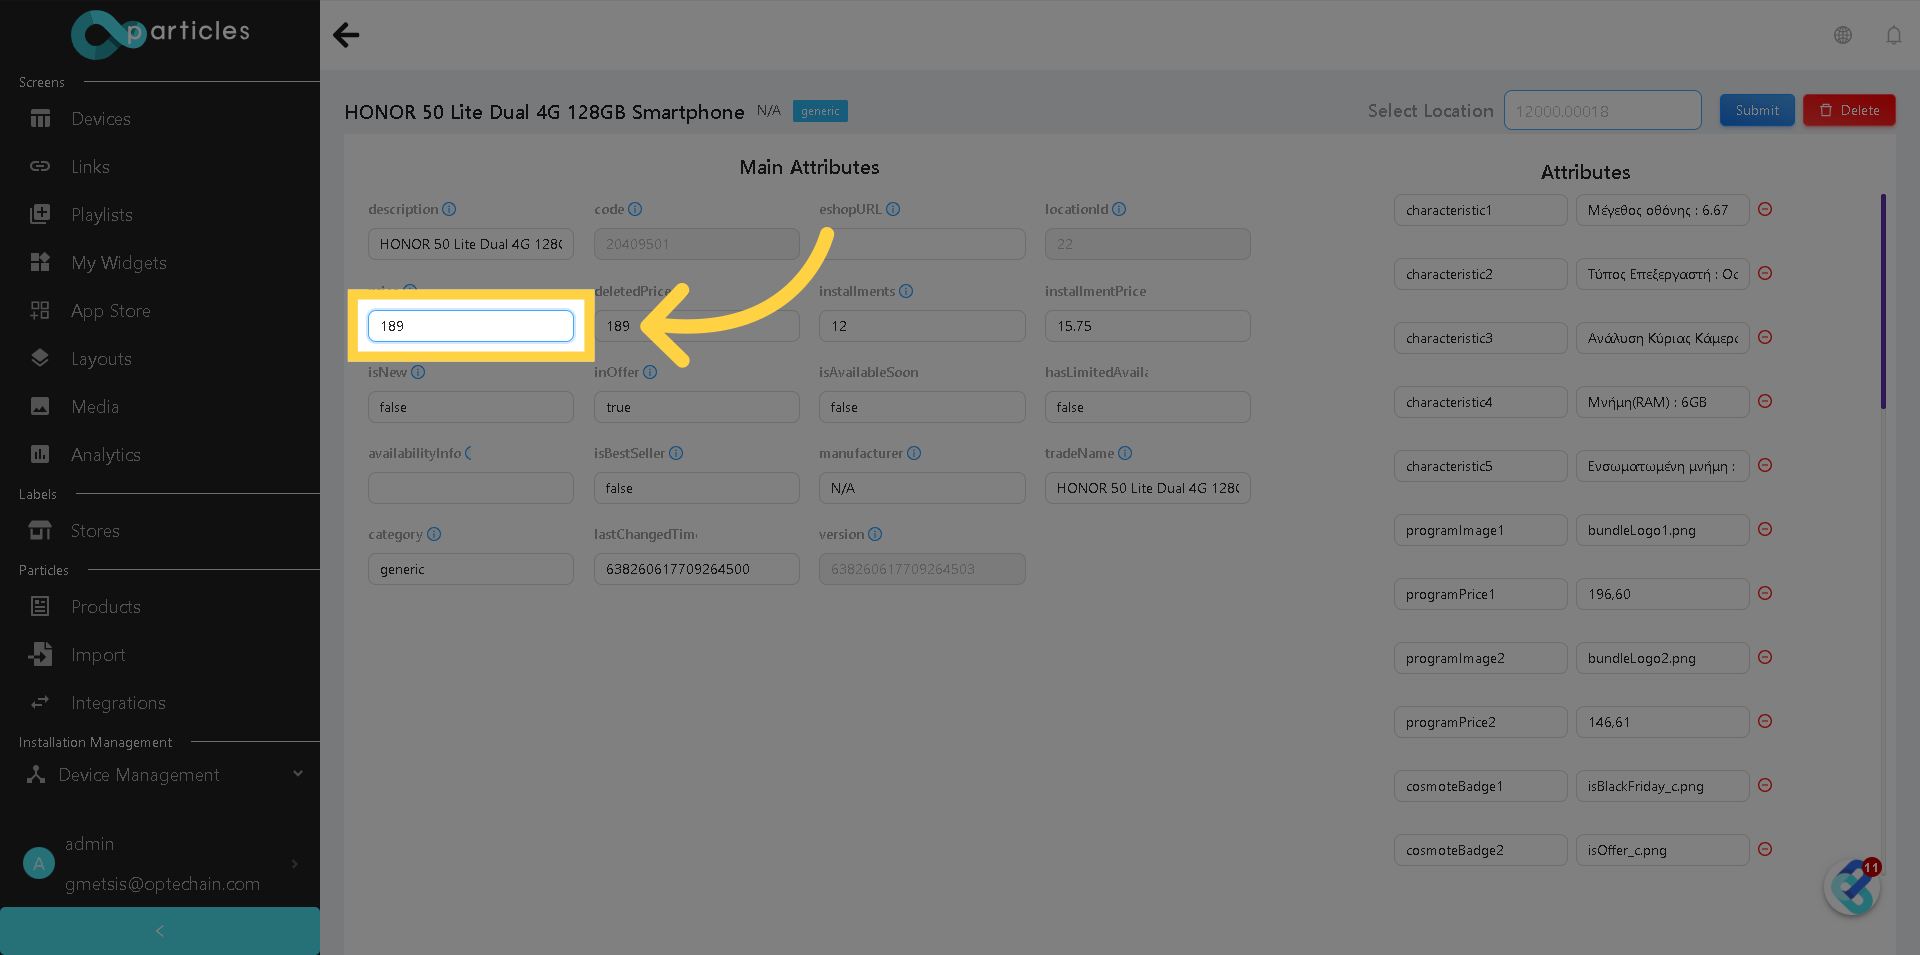Remove the characteristic2 attribute row

coord(1765,273)
